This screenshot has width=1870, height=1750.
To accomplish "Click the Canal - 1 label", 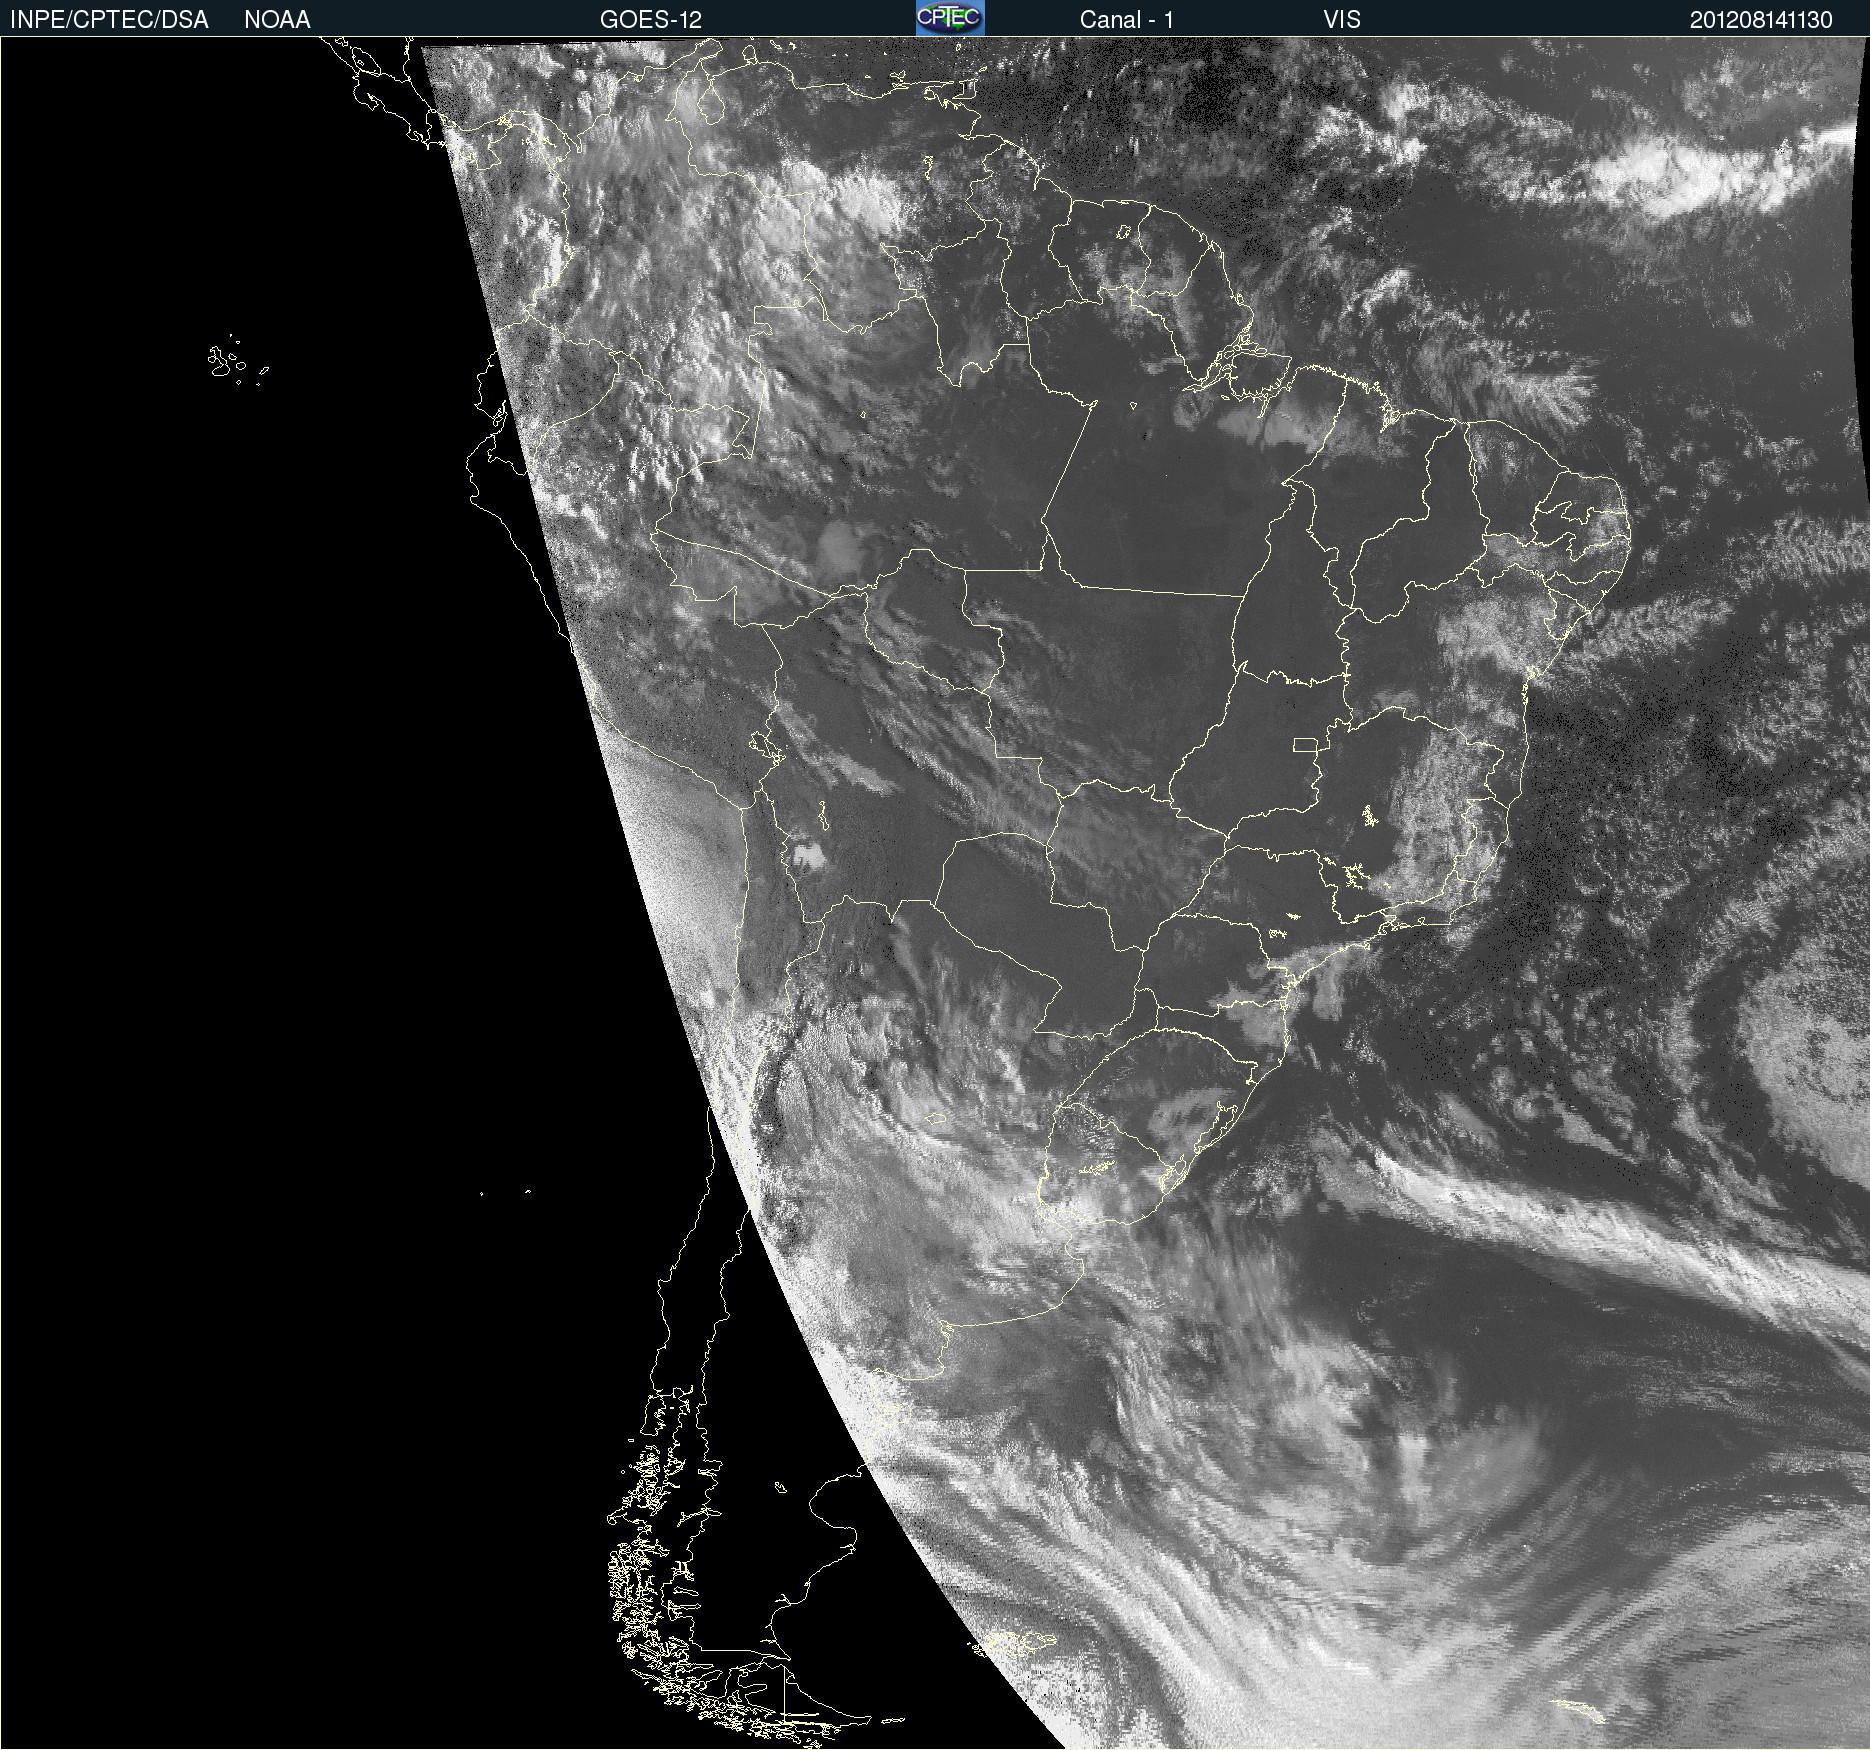I will [x=1127, y=20].
